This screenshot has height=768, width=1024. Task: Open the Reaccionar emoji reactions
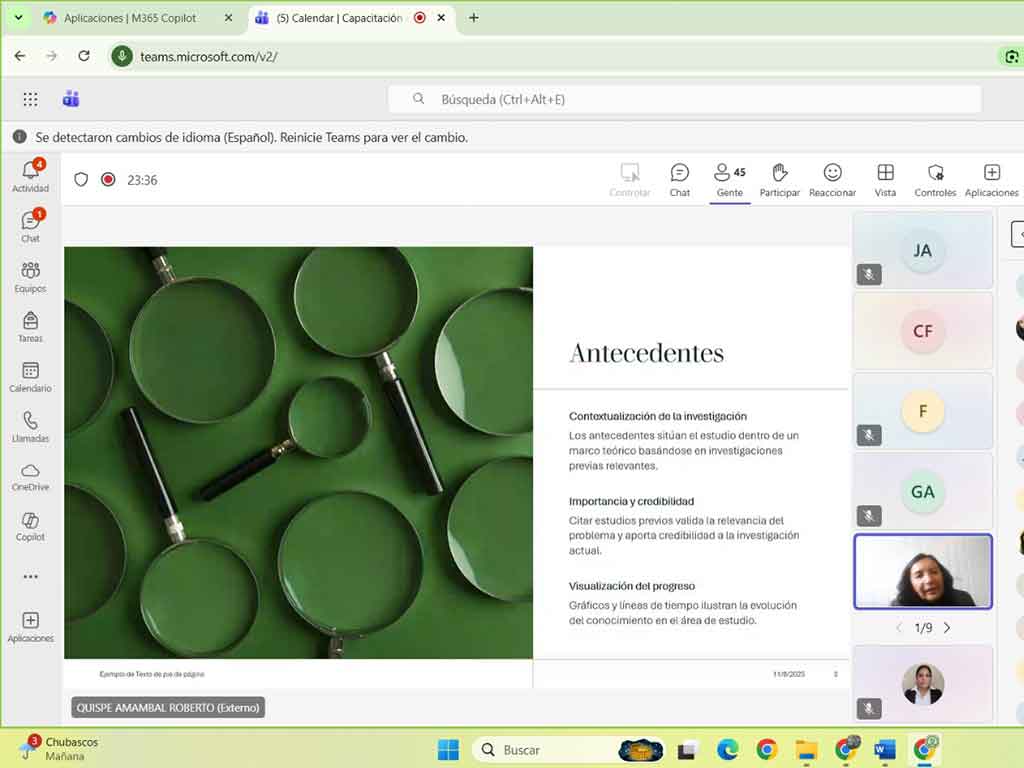point(832,180)
